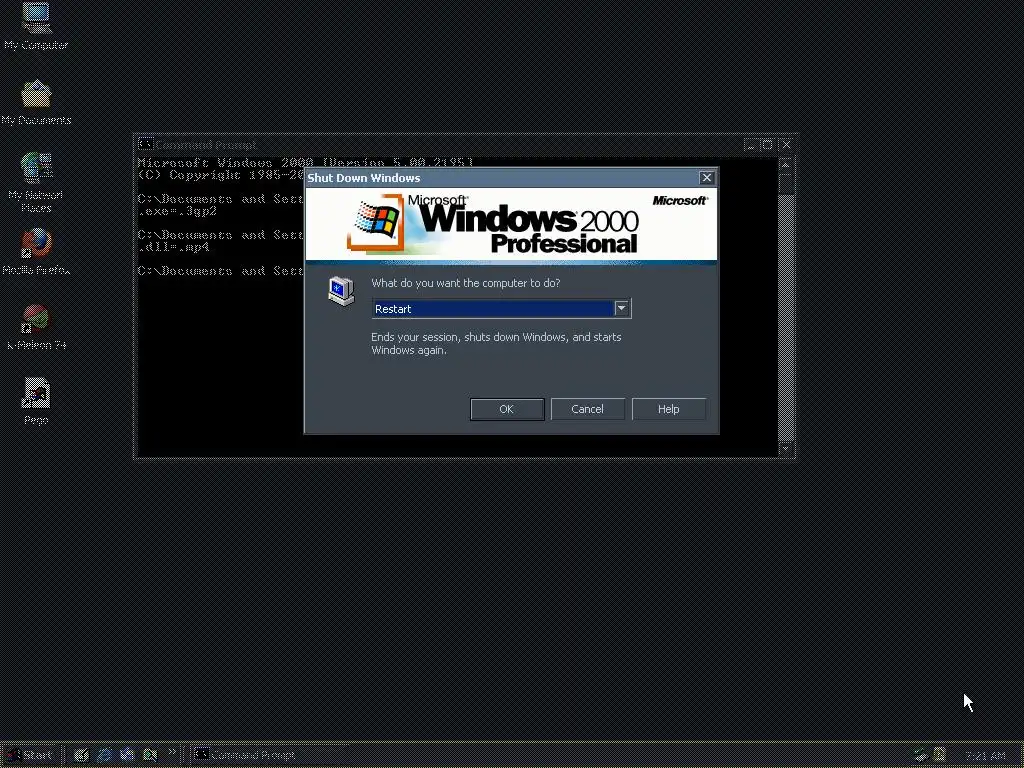Launch Internet Explorer from quick launch
The image size is (1024, 768).
104,755
